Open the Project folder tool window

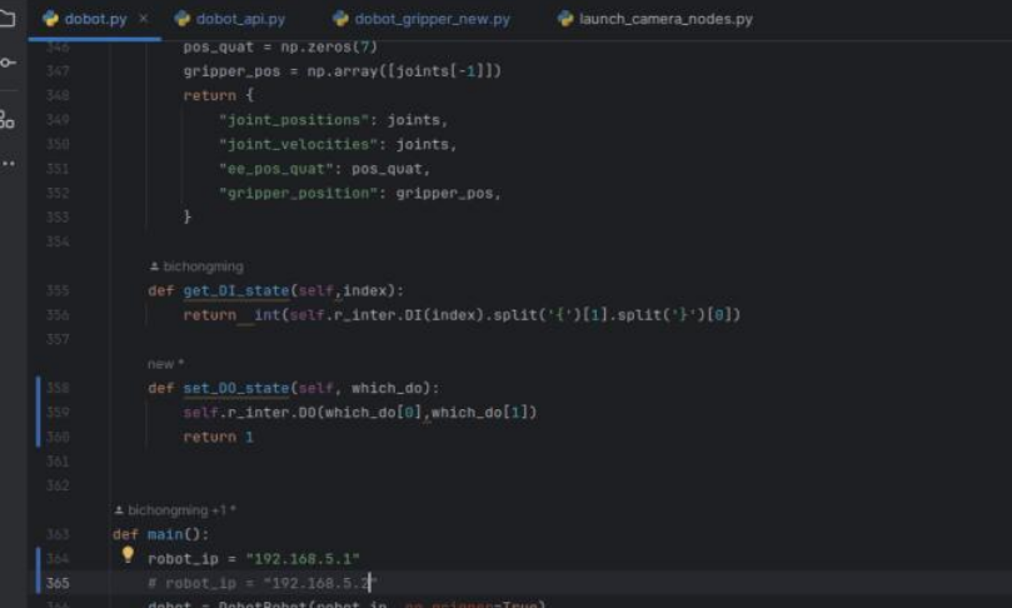point(7,19)
